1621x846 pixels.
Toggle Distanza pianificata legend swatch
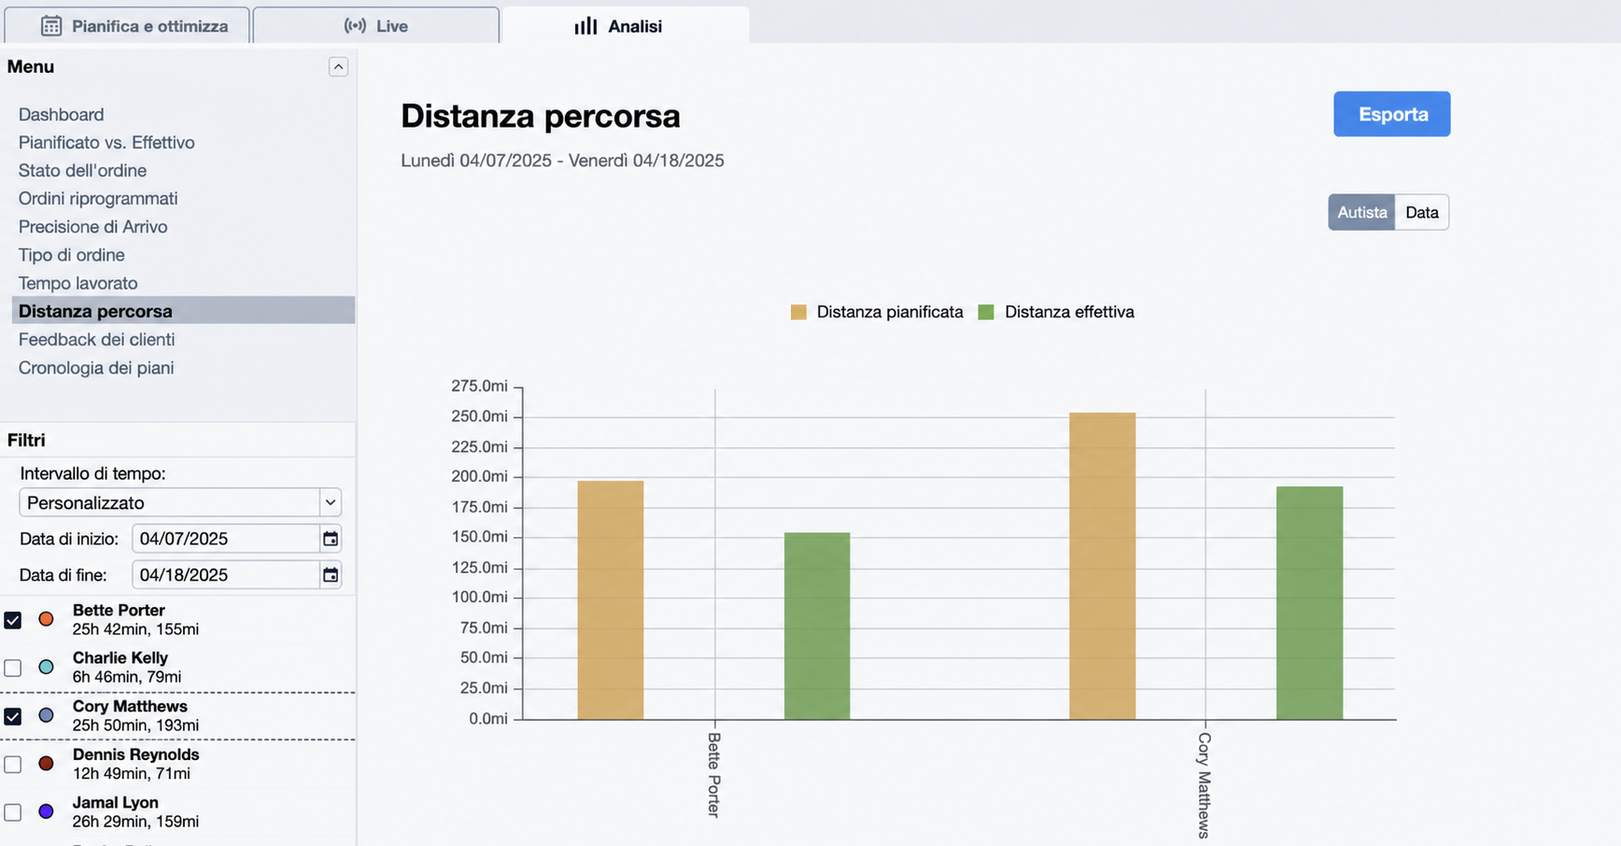coord(798,312)
